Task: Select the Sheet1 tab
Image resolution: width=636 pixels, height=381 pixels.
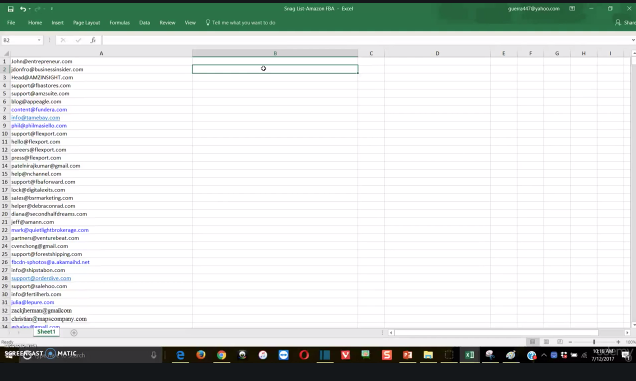Action: [46, 332]
